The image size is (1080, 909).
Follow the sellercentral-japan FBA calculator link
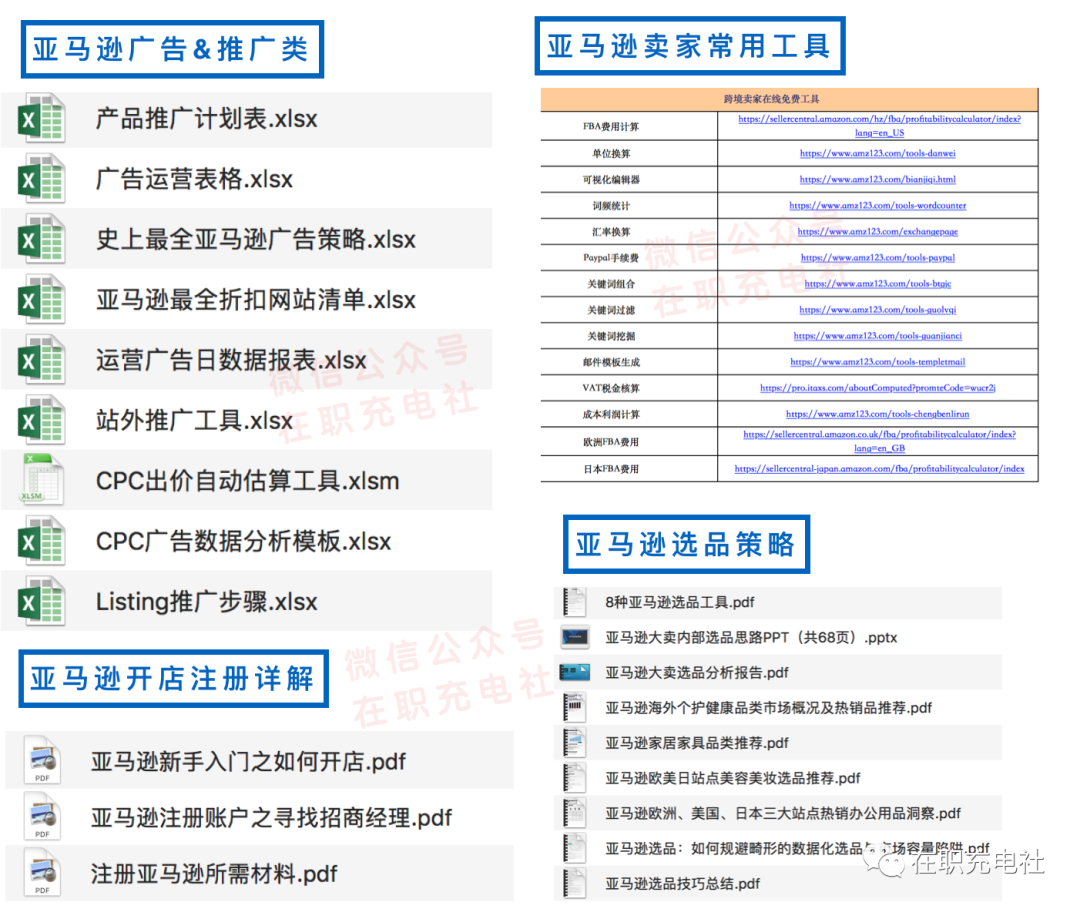click(879, 469)
